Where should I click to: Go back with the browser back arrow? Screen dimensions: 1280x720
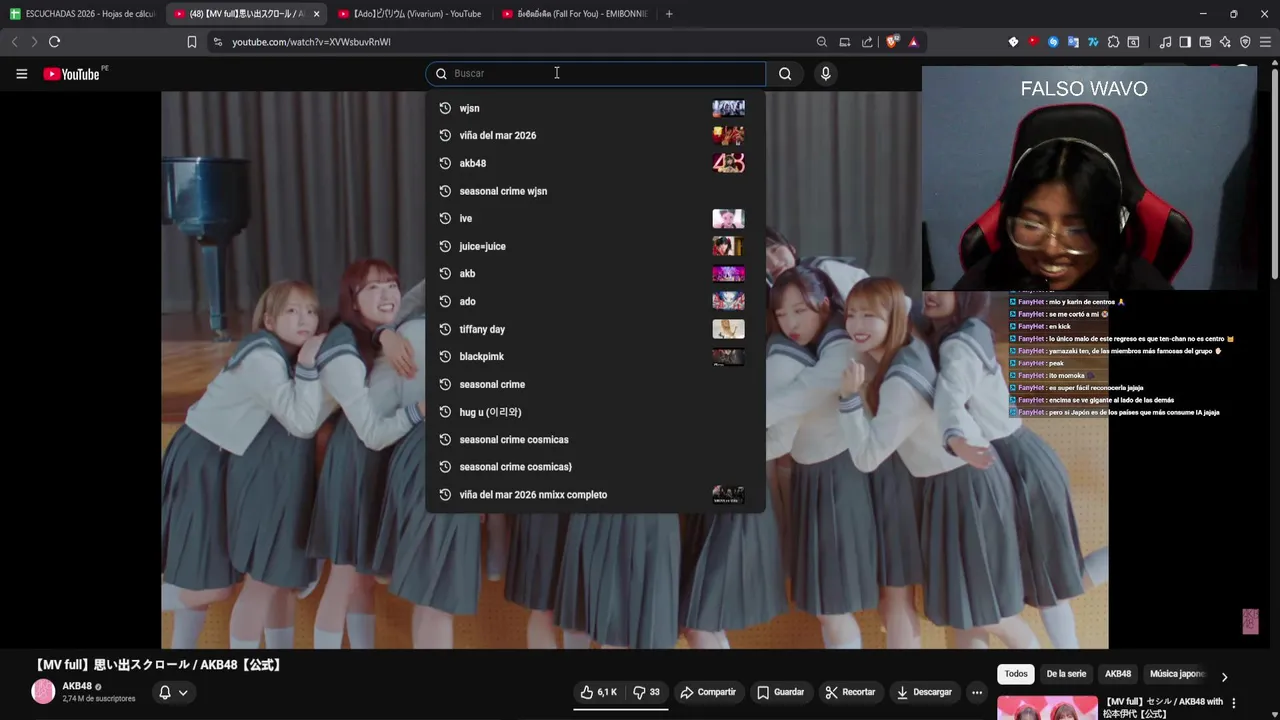[14, 42]
